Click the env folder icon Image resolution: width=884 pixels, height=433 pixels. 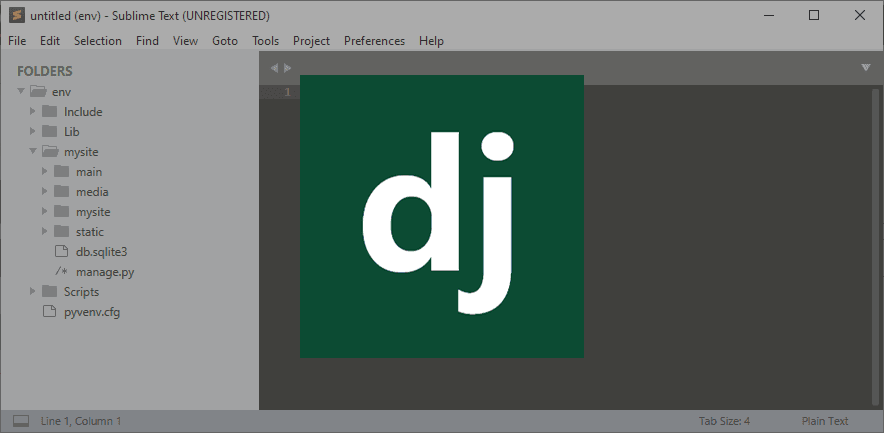point(38,91)
